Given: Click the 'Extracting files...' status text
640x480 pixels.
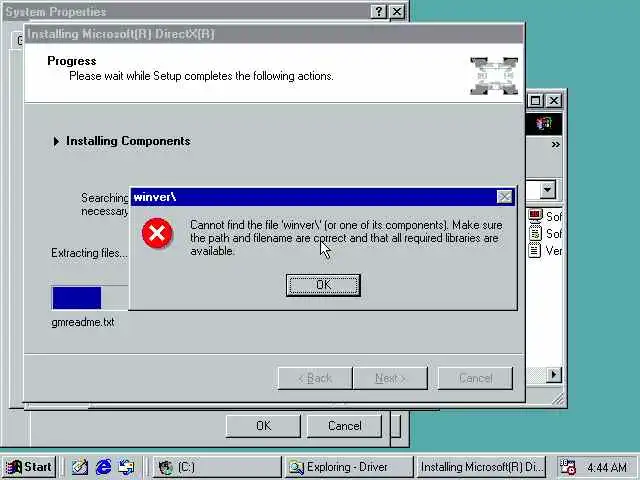Looking at the screenshot, I should (89, 253).
